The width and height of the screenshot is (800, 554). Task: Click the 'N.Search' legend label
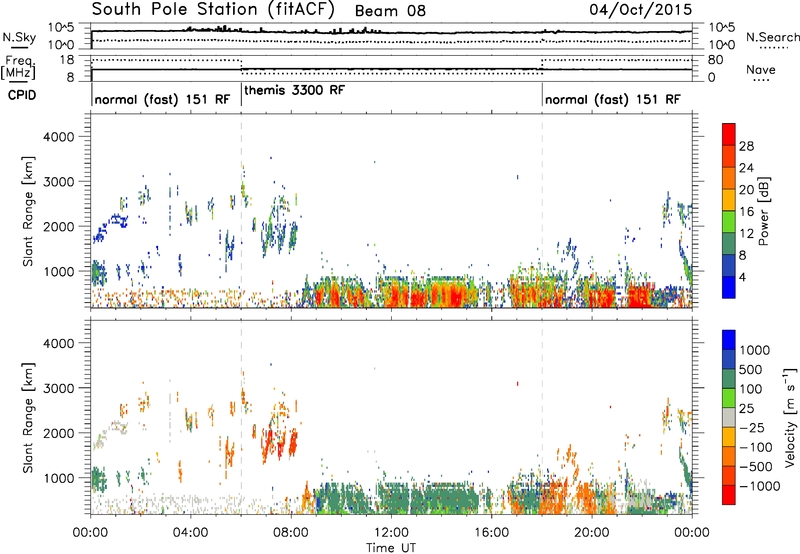coord(772,37)
